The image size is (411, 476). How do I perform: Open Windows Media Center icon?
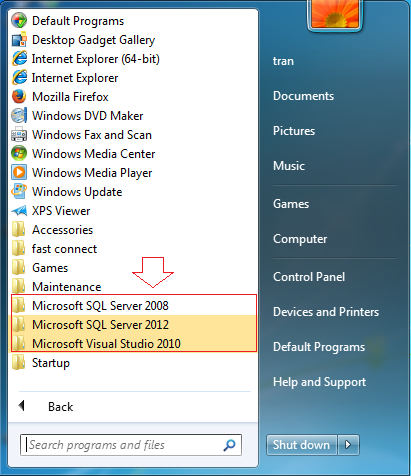pyautogui.click(x=19, y=154)
